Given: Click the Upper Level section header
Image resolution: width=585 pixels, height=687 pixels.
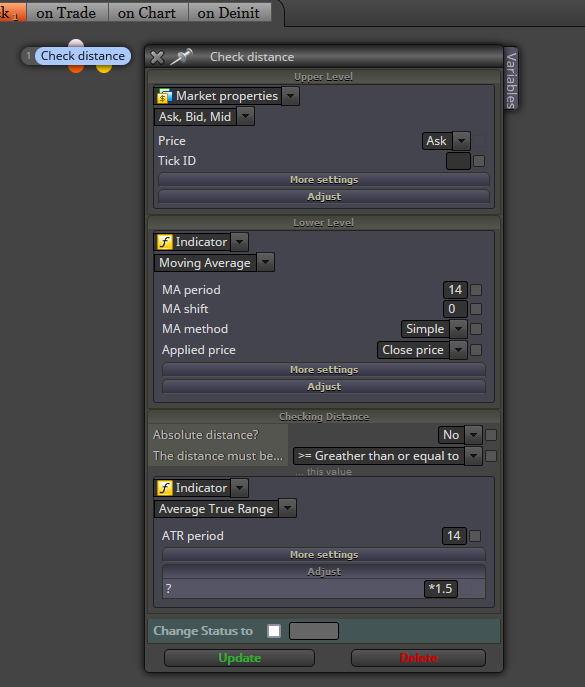Looking at the screenshot, I should [x=323, y=77].
